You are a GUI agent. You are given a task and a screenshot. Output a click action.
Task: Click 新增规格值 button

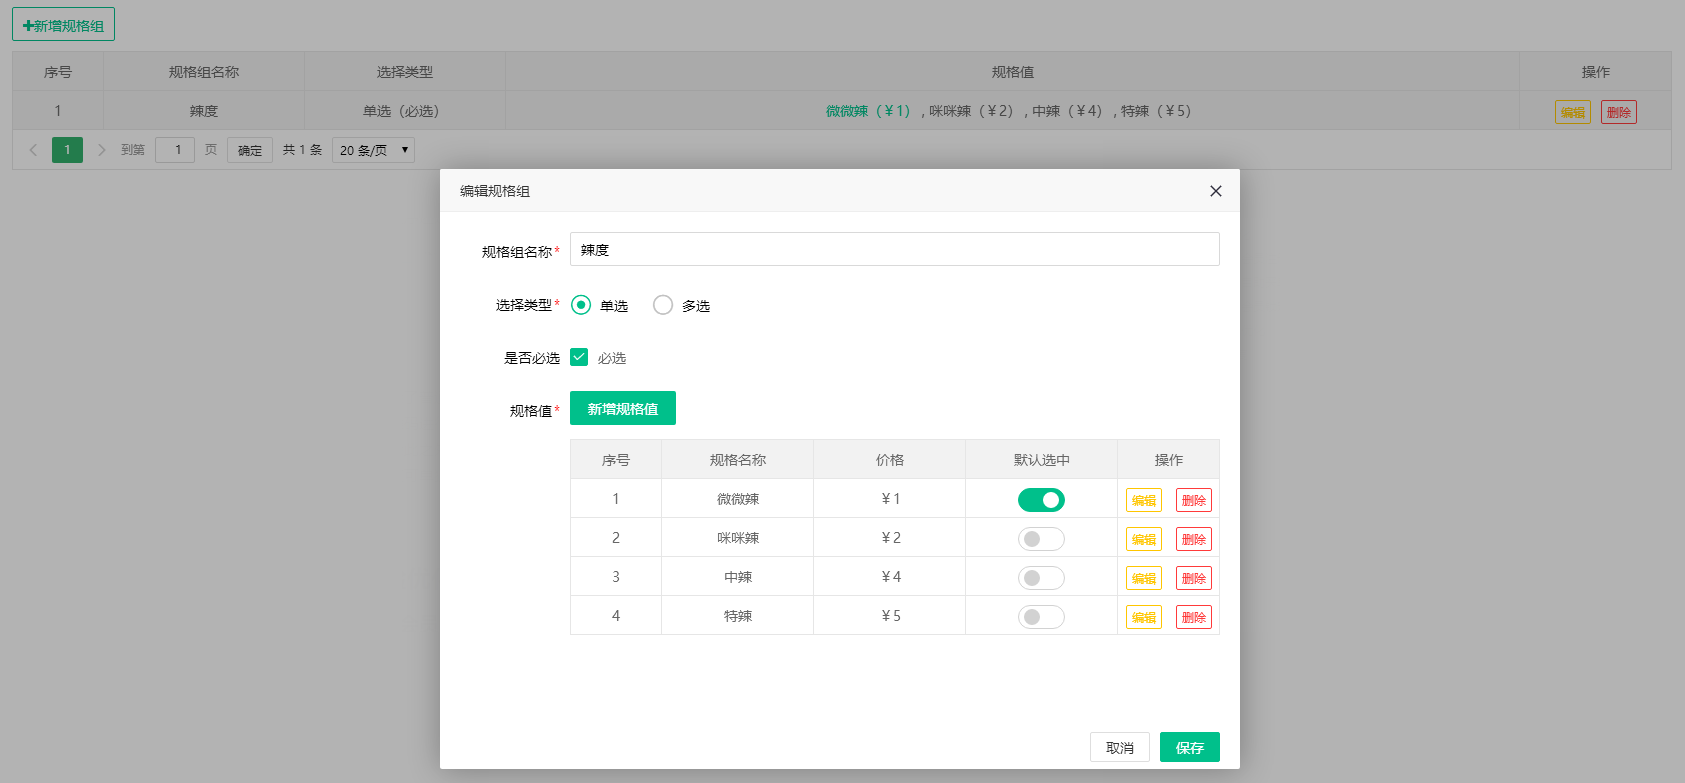click(622, 408)
